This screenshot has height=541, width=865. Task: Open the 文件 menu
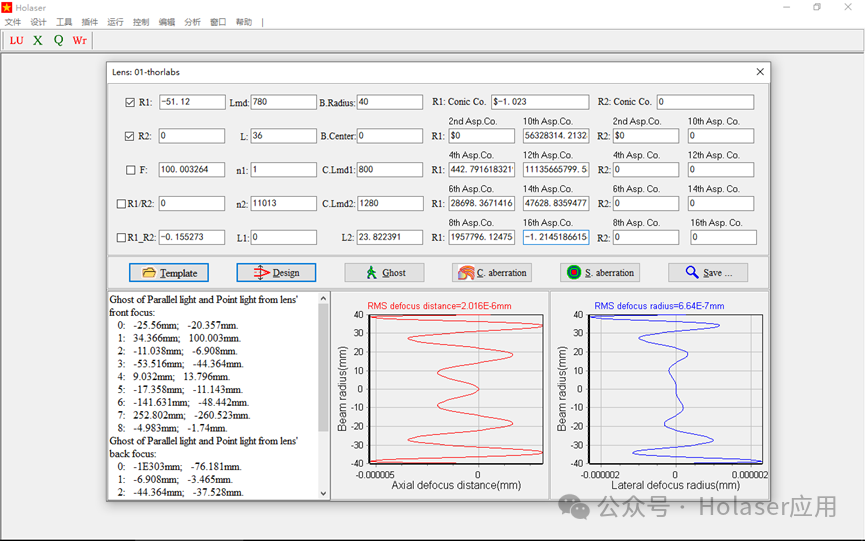point(13,22)
